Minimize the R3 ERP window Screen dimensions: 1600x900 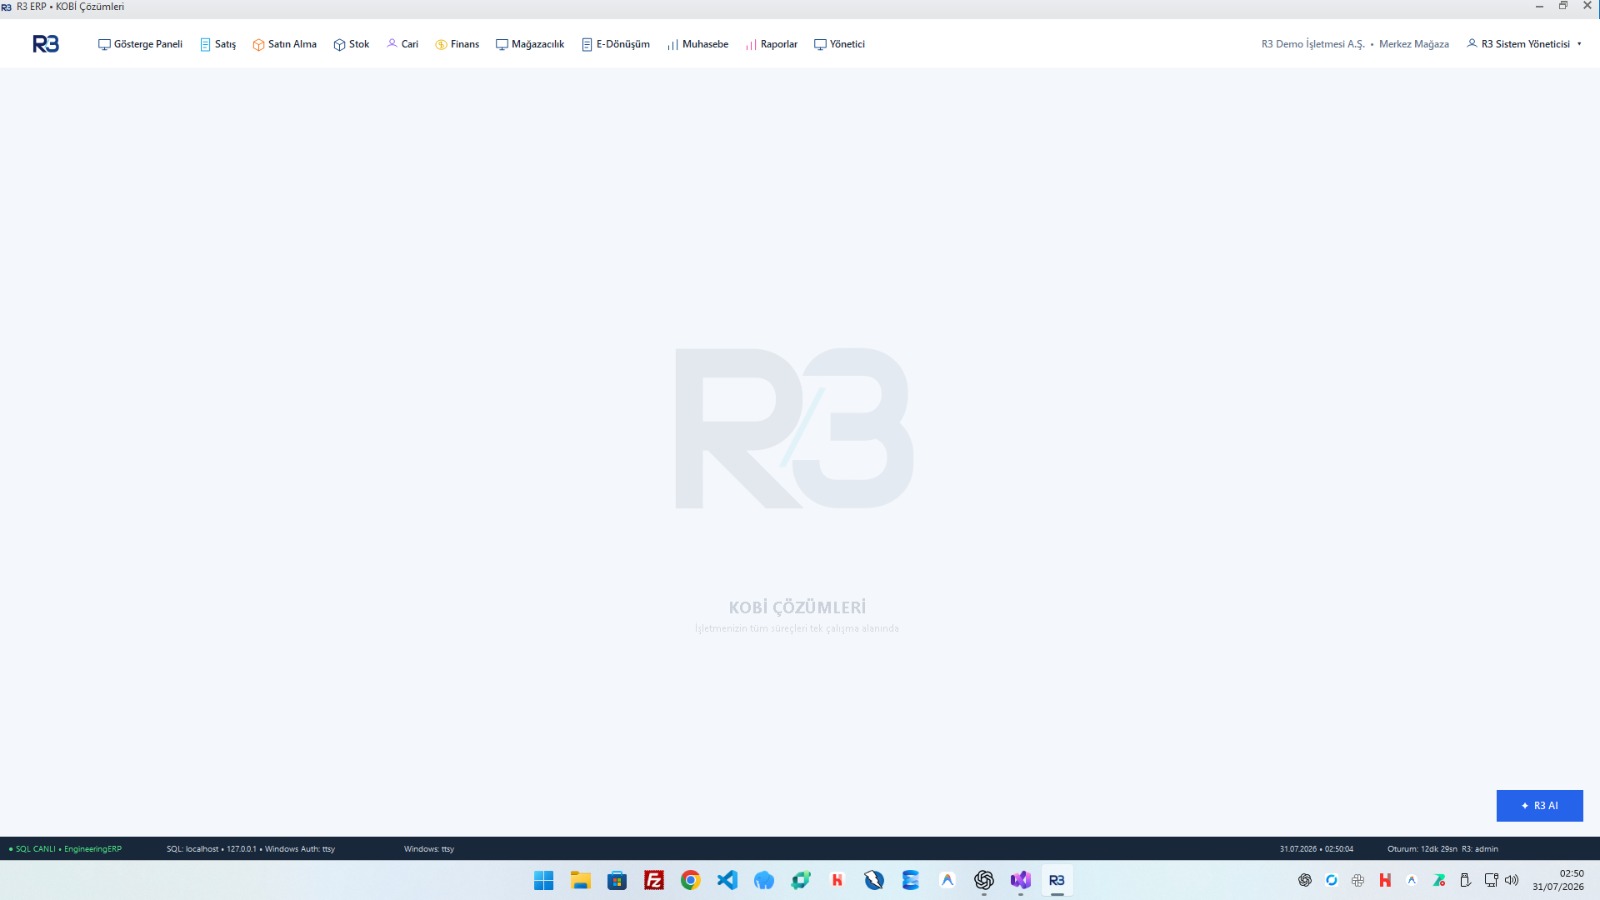pos(1539,6)
